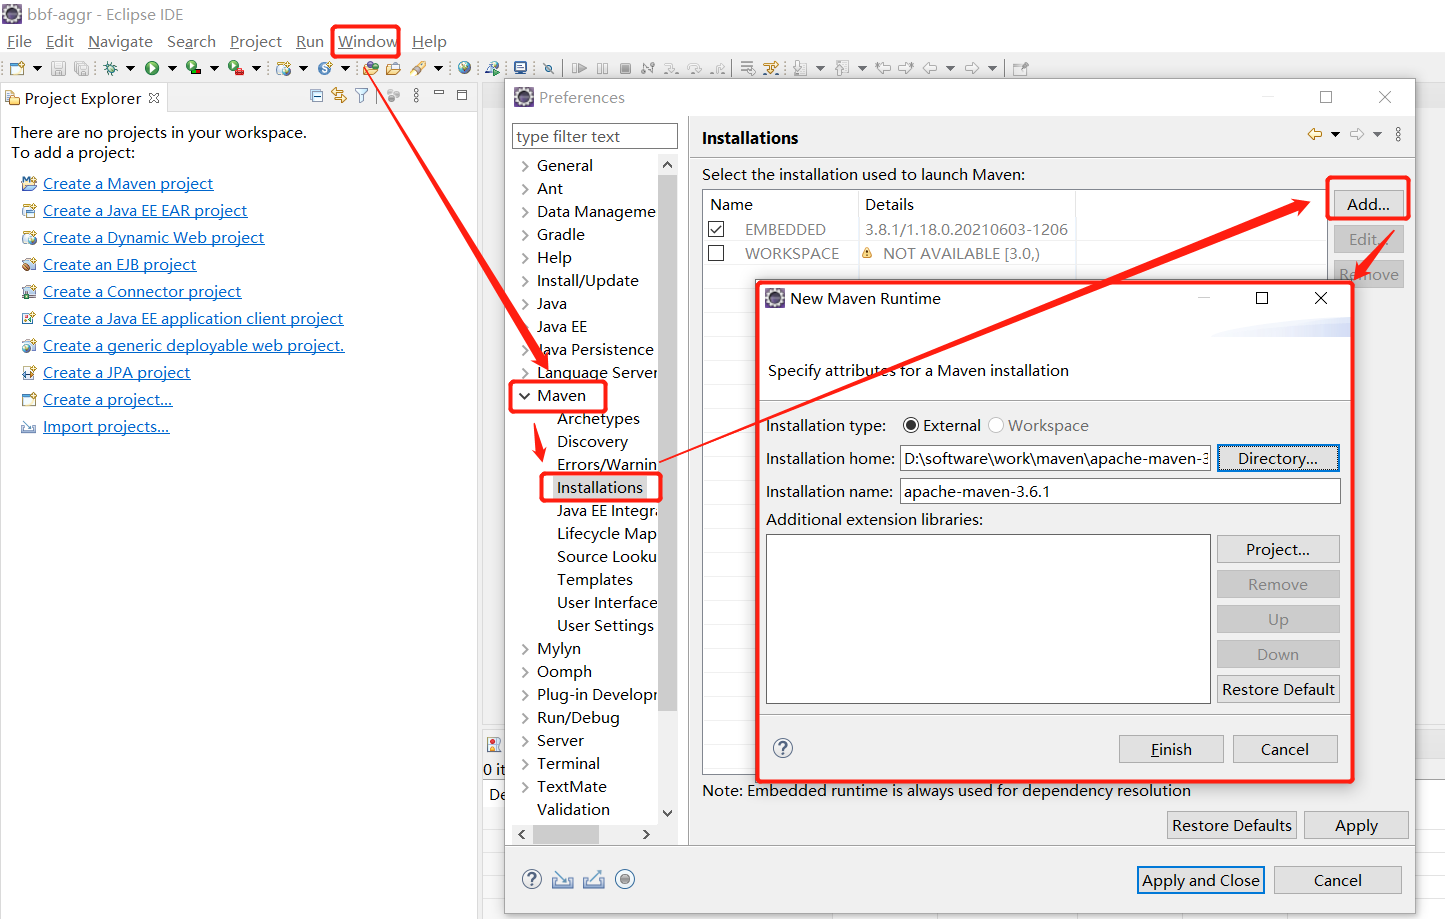Expand the Server preferences node

pyautogui.click(x=525, y=741)
